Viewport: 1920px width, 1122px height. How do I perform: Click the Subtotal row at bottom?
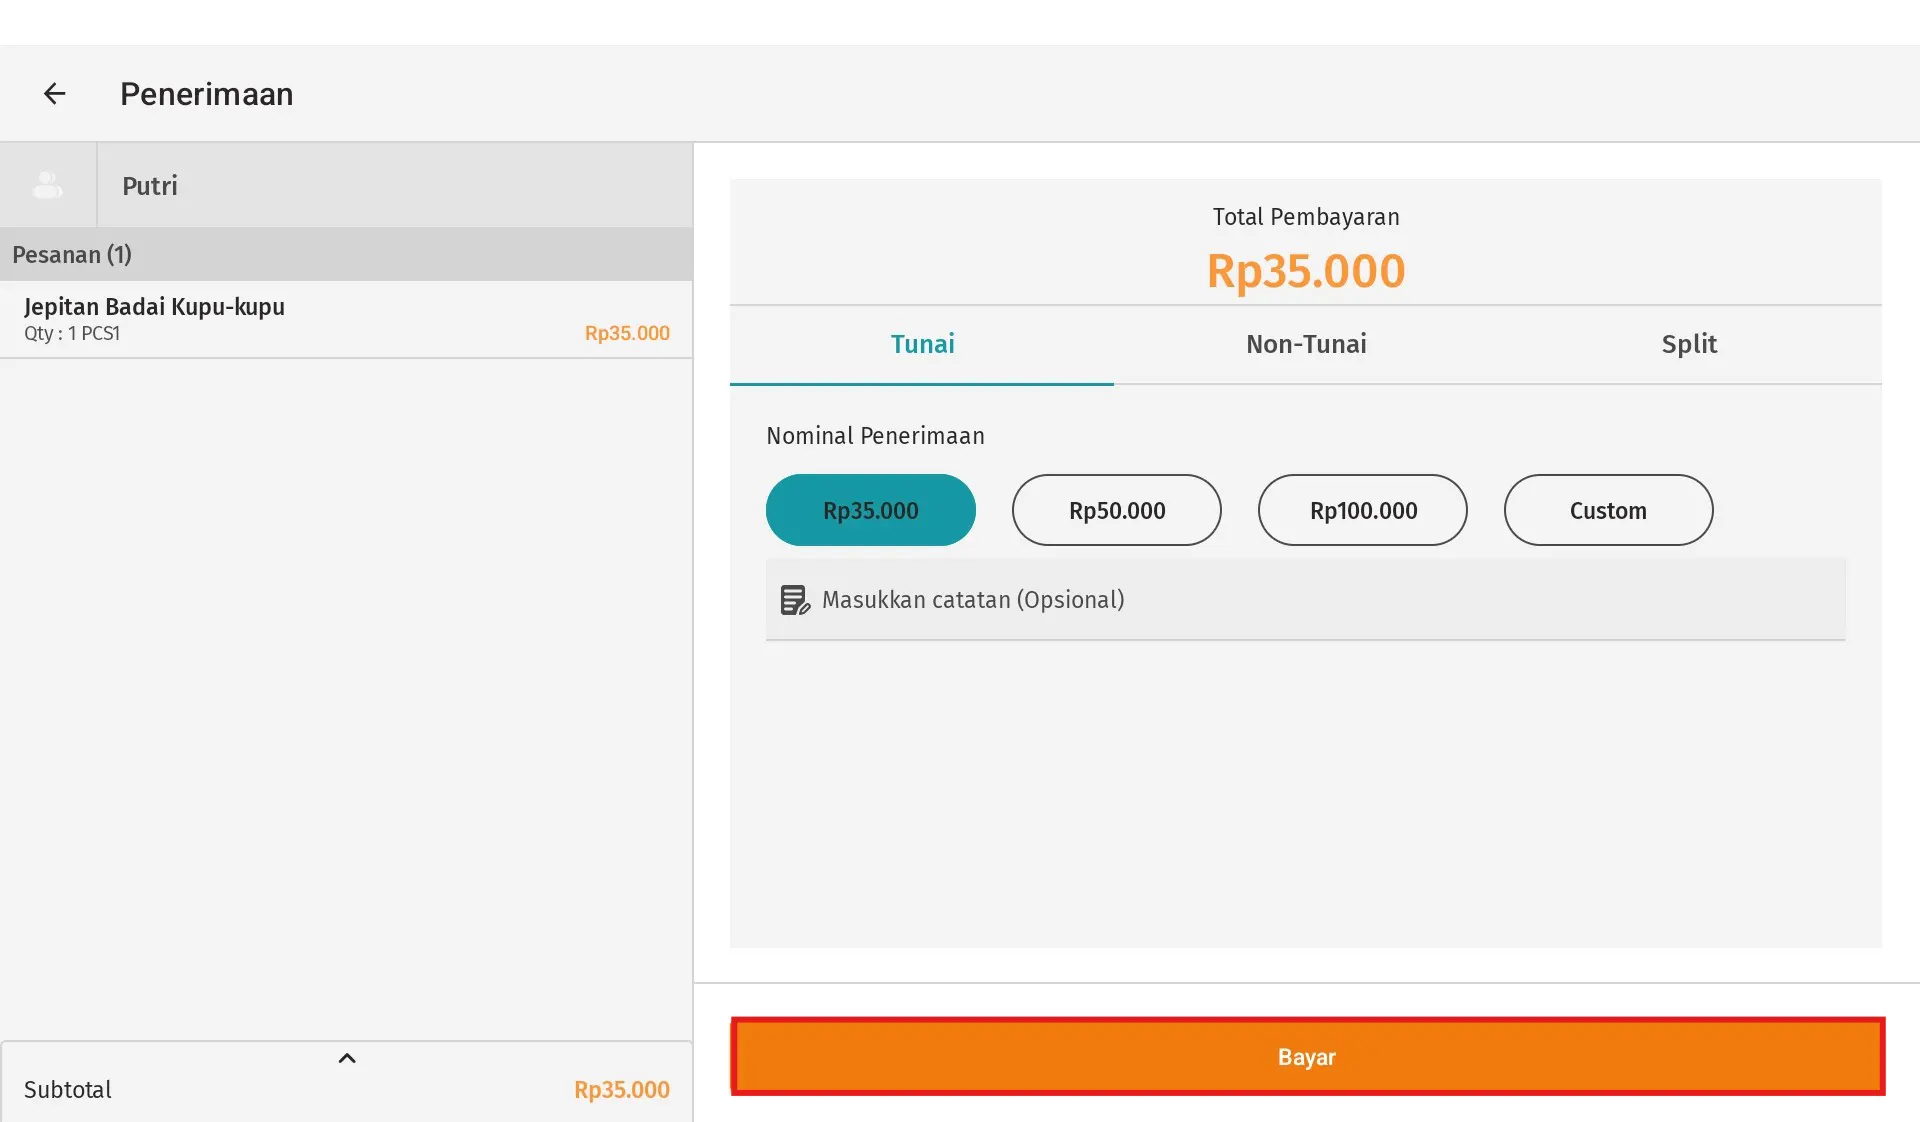68,1090
